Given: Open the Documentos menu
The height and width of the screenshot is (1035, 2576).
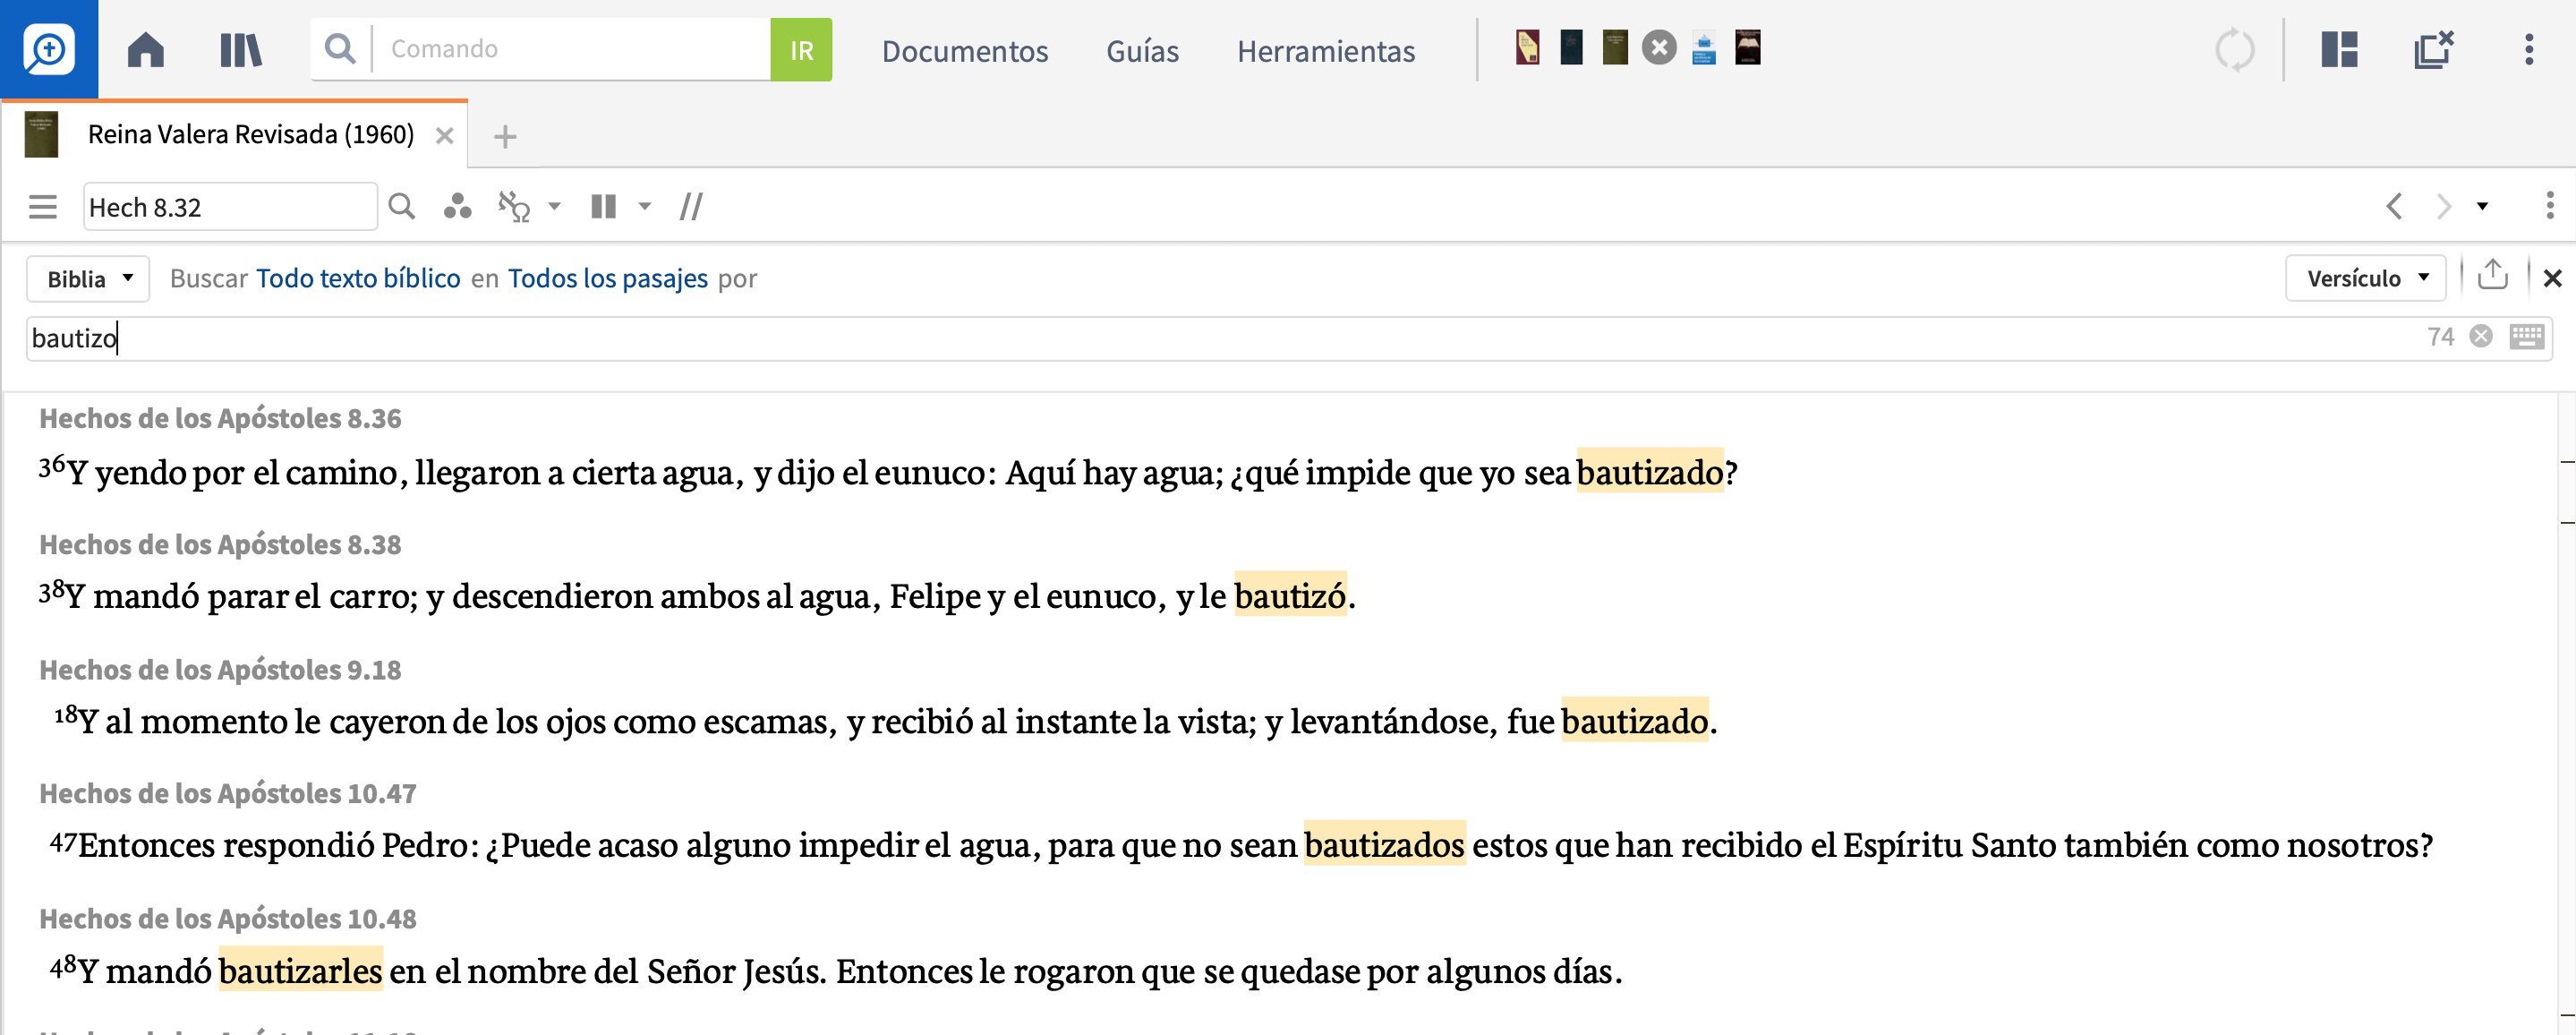Looking at the screenshot, I should (x=964, y=50).
